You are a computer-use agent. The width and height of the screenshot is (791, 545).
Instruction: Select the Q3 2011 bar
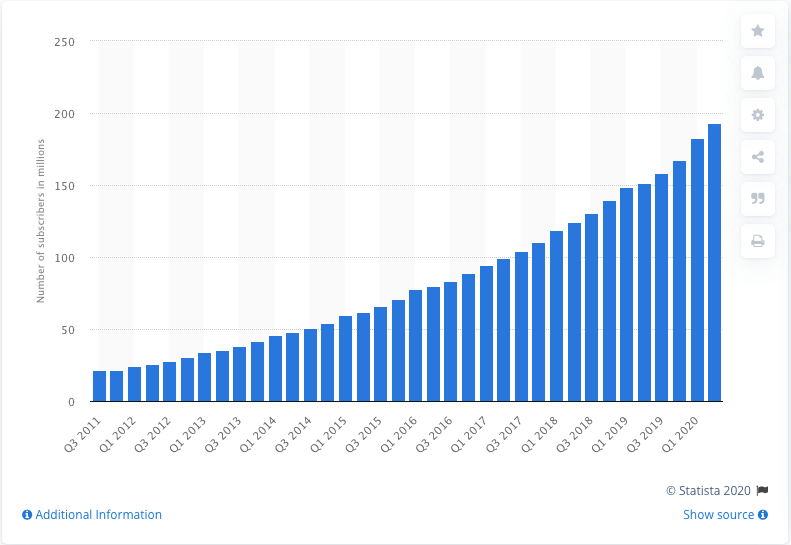(x=99, y=386)
